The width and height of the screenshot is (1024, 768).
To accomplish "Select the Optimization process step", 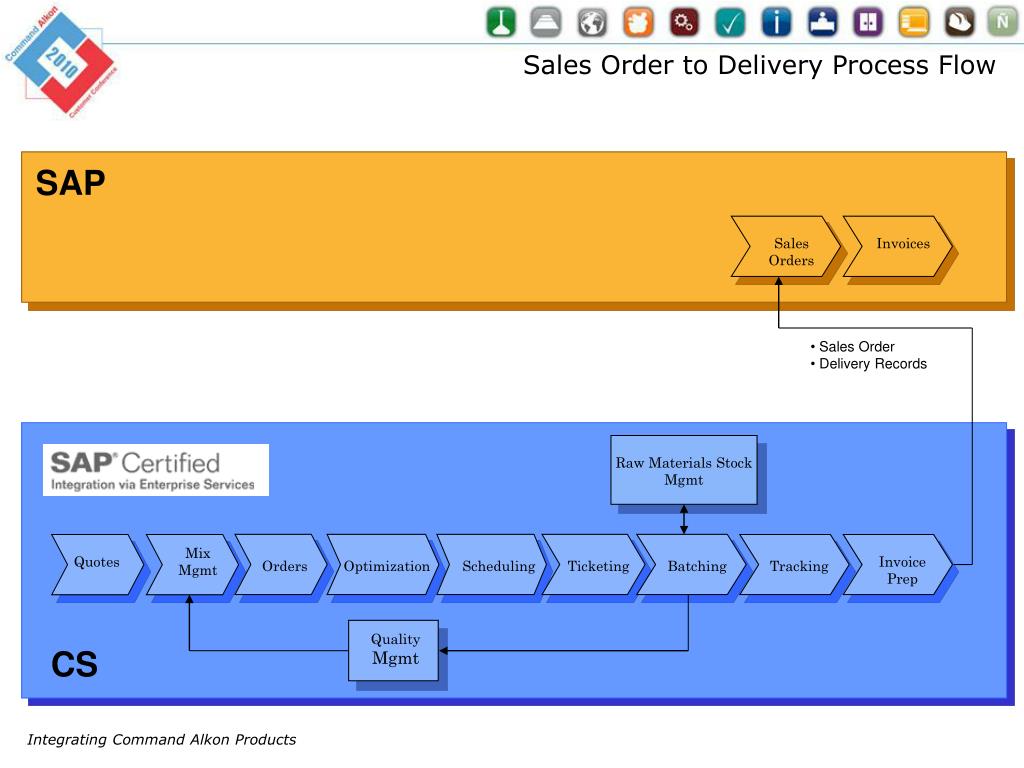I will coord(385,564).
